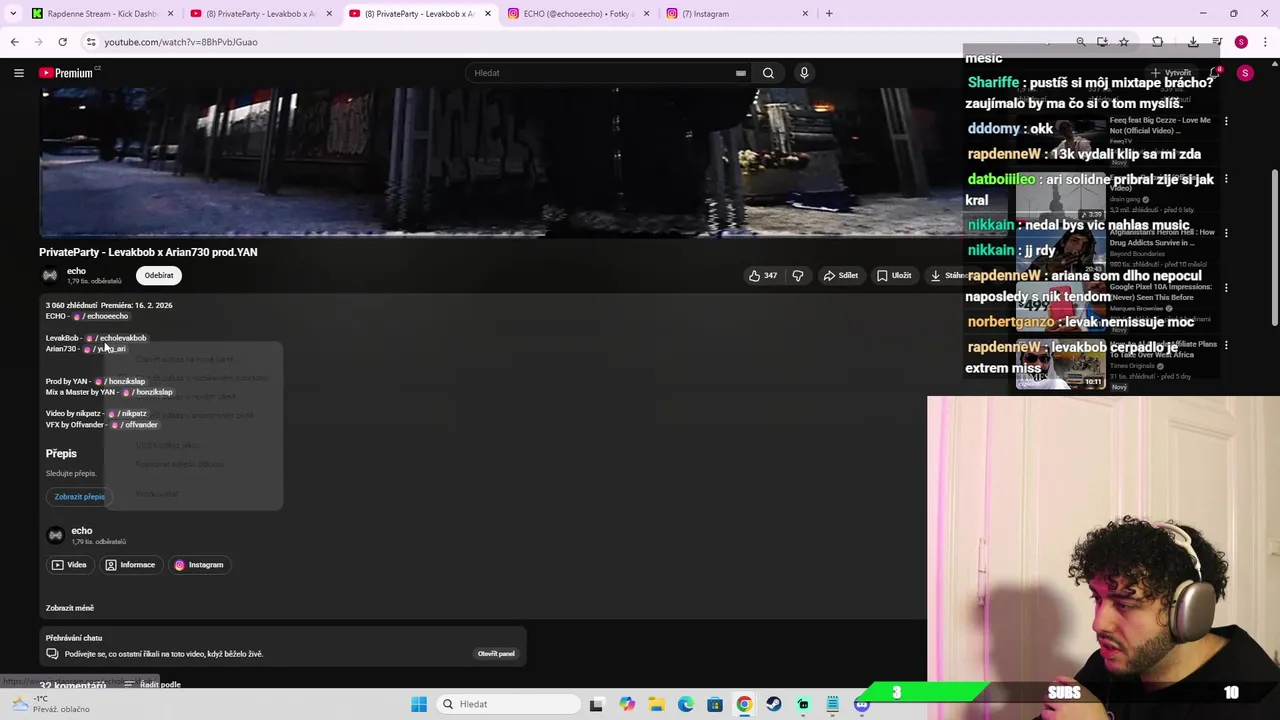Image resolution: width=1280 pixels, height=720 pixels.
Task: Open the echooeecho Instagram link
Action: point(101,316)
